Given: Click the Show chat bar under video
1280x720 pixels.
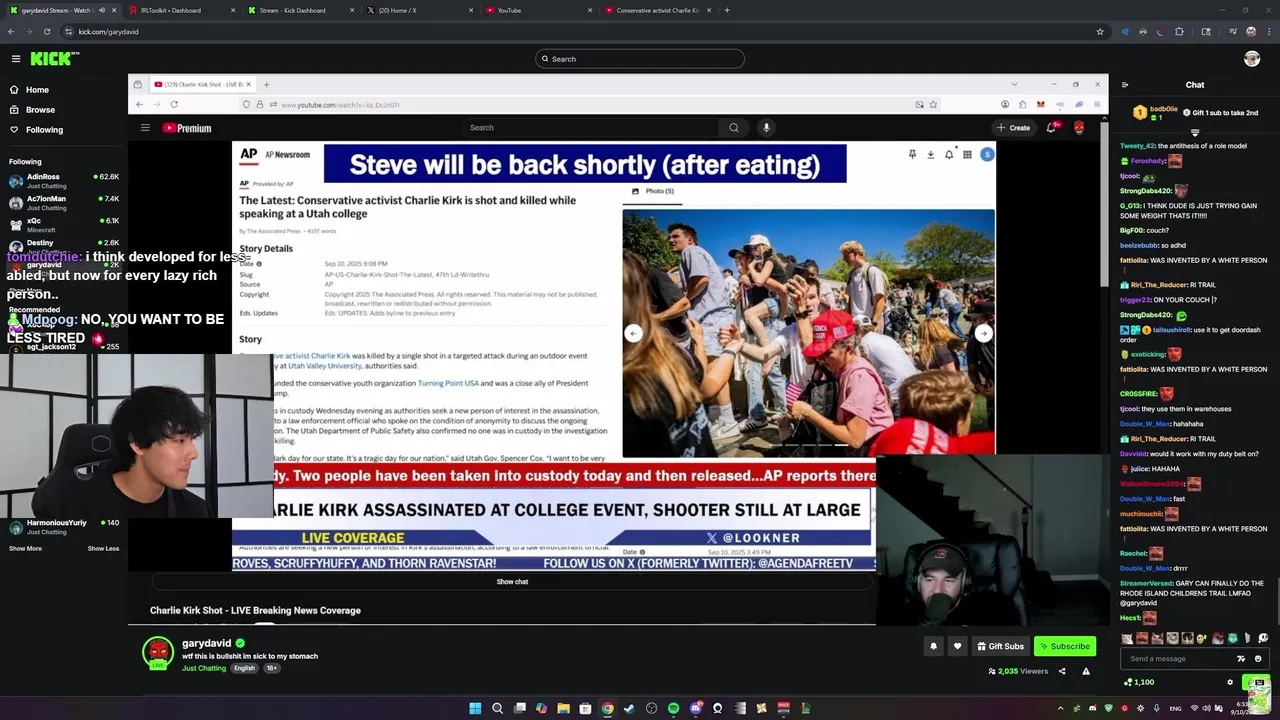Looking at the screenshot, I should pyautogui.click(x=512, y=582).
